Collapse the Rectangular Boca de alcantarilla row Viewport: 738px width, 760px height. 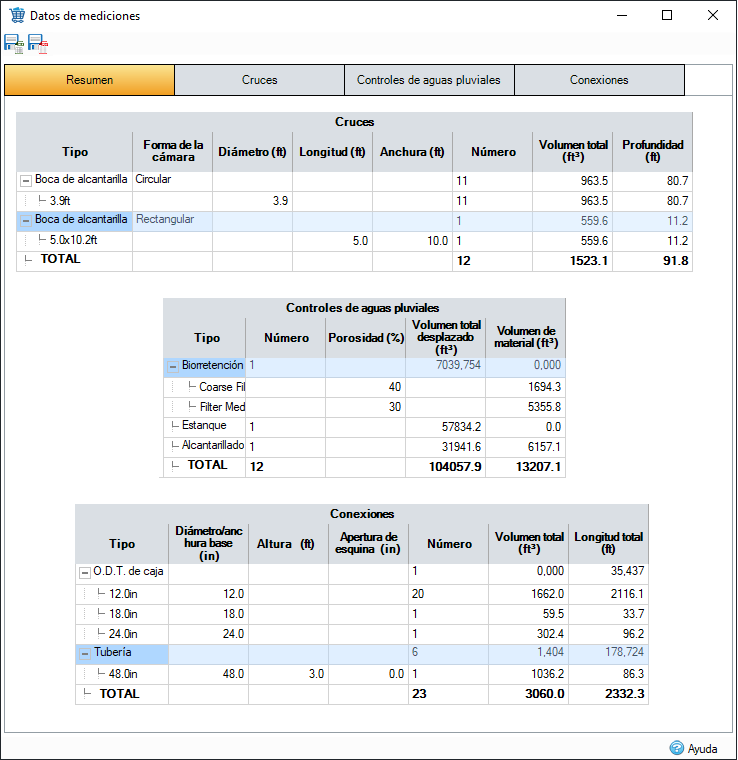pos(26,221)
